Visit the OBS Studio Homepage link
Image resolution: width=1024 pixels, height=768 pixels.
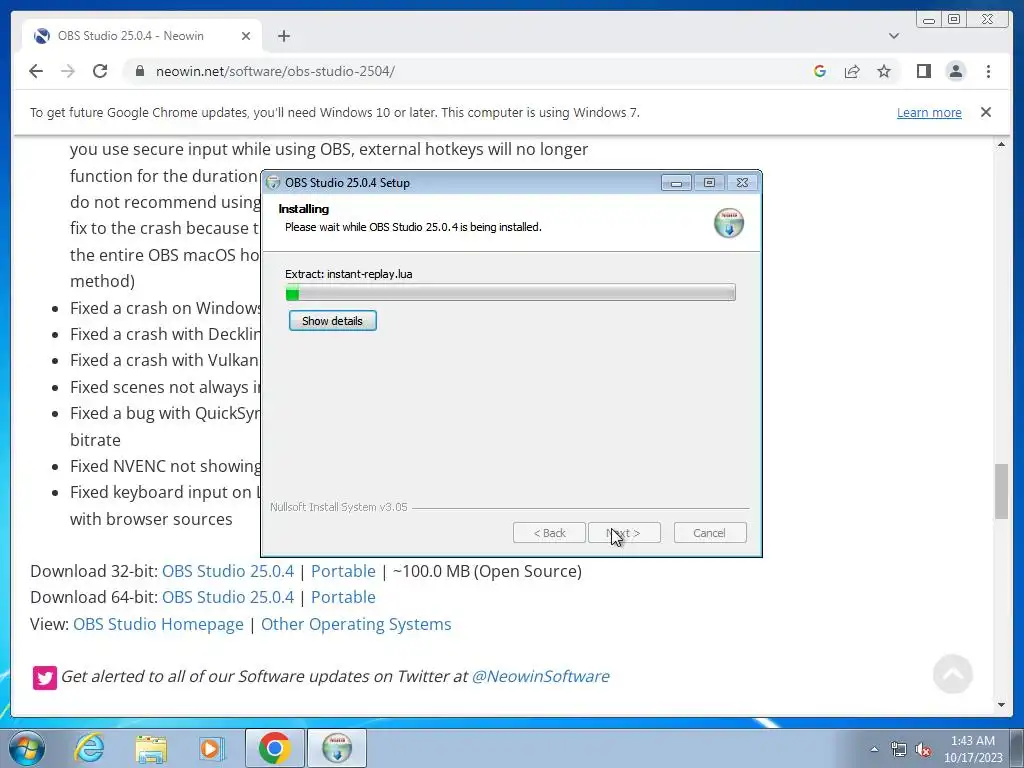point(158,624)
